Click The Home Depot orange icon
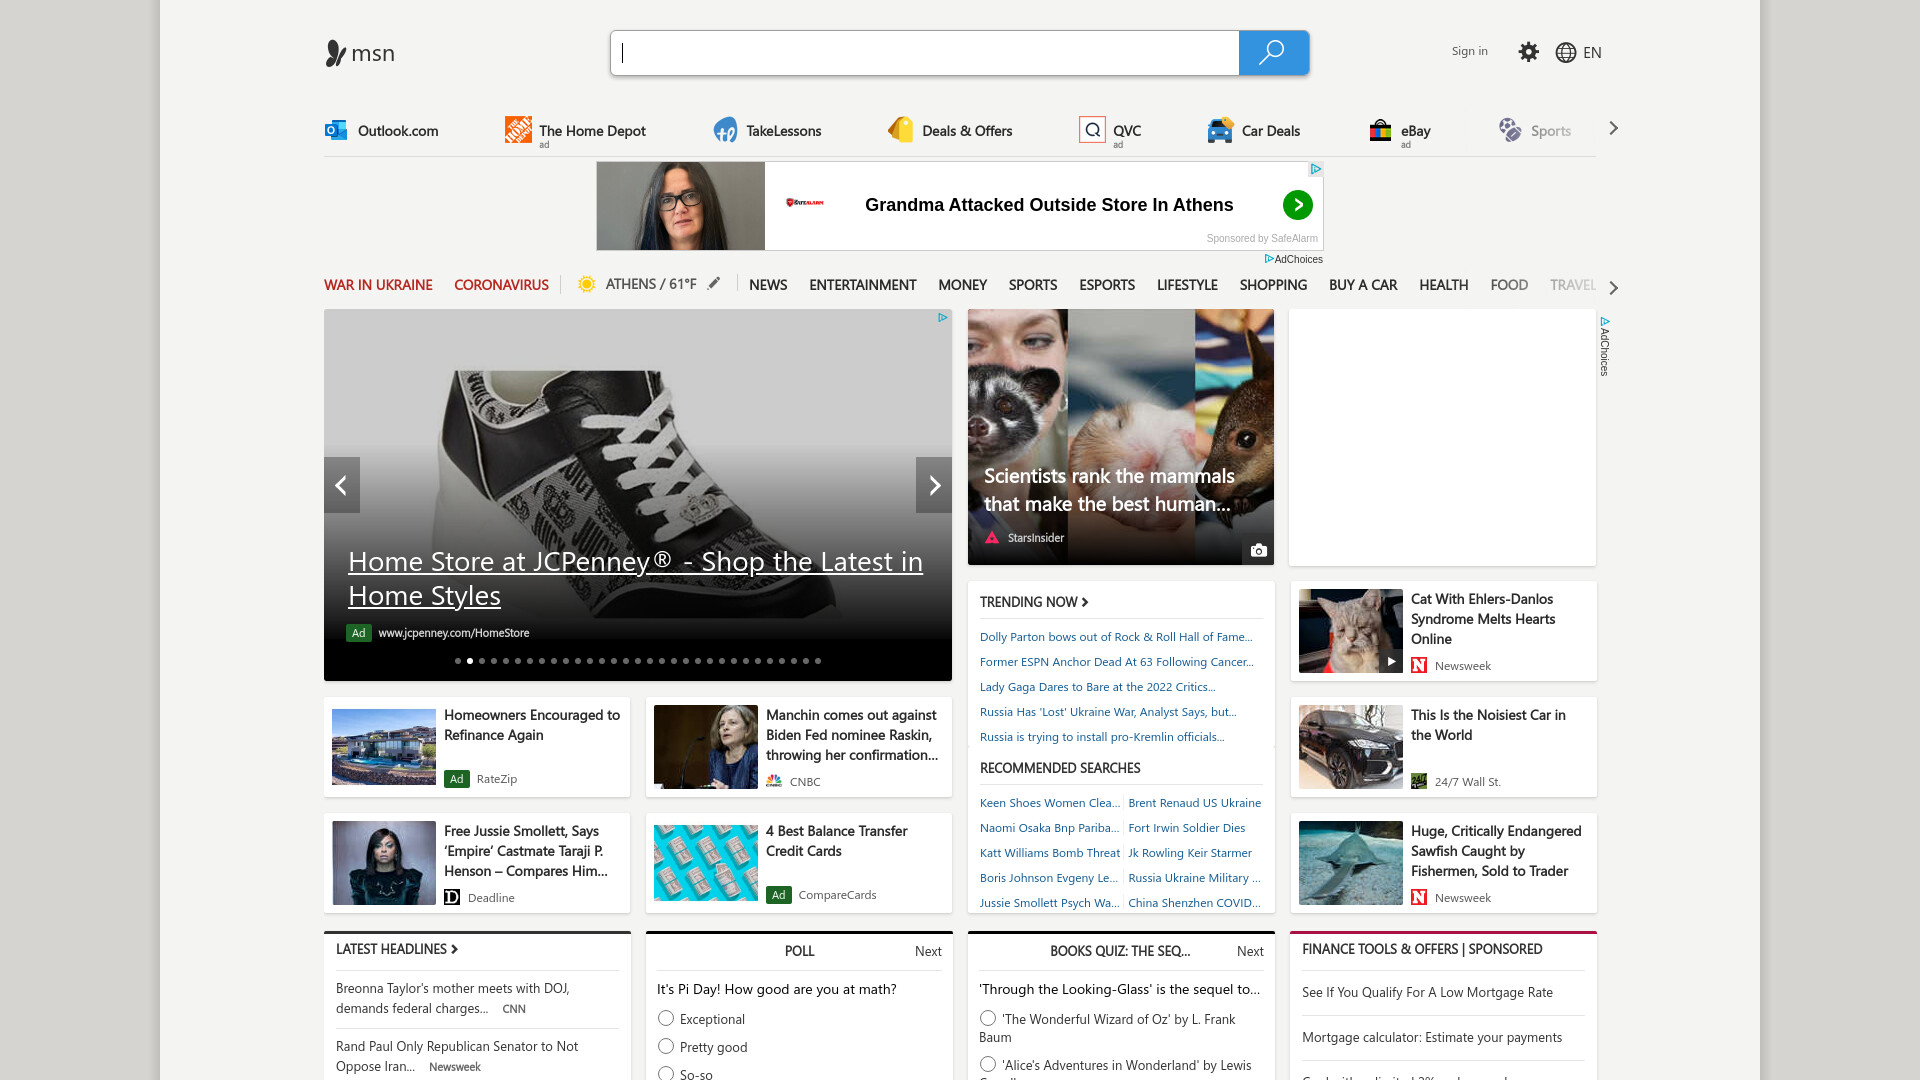 [x=518, y=129]
